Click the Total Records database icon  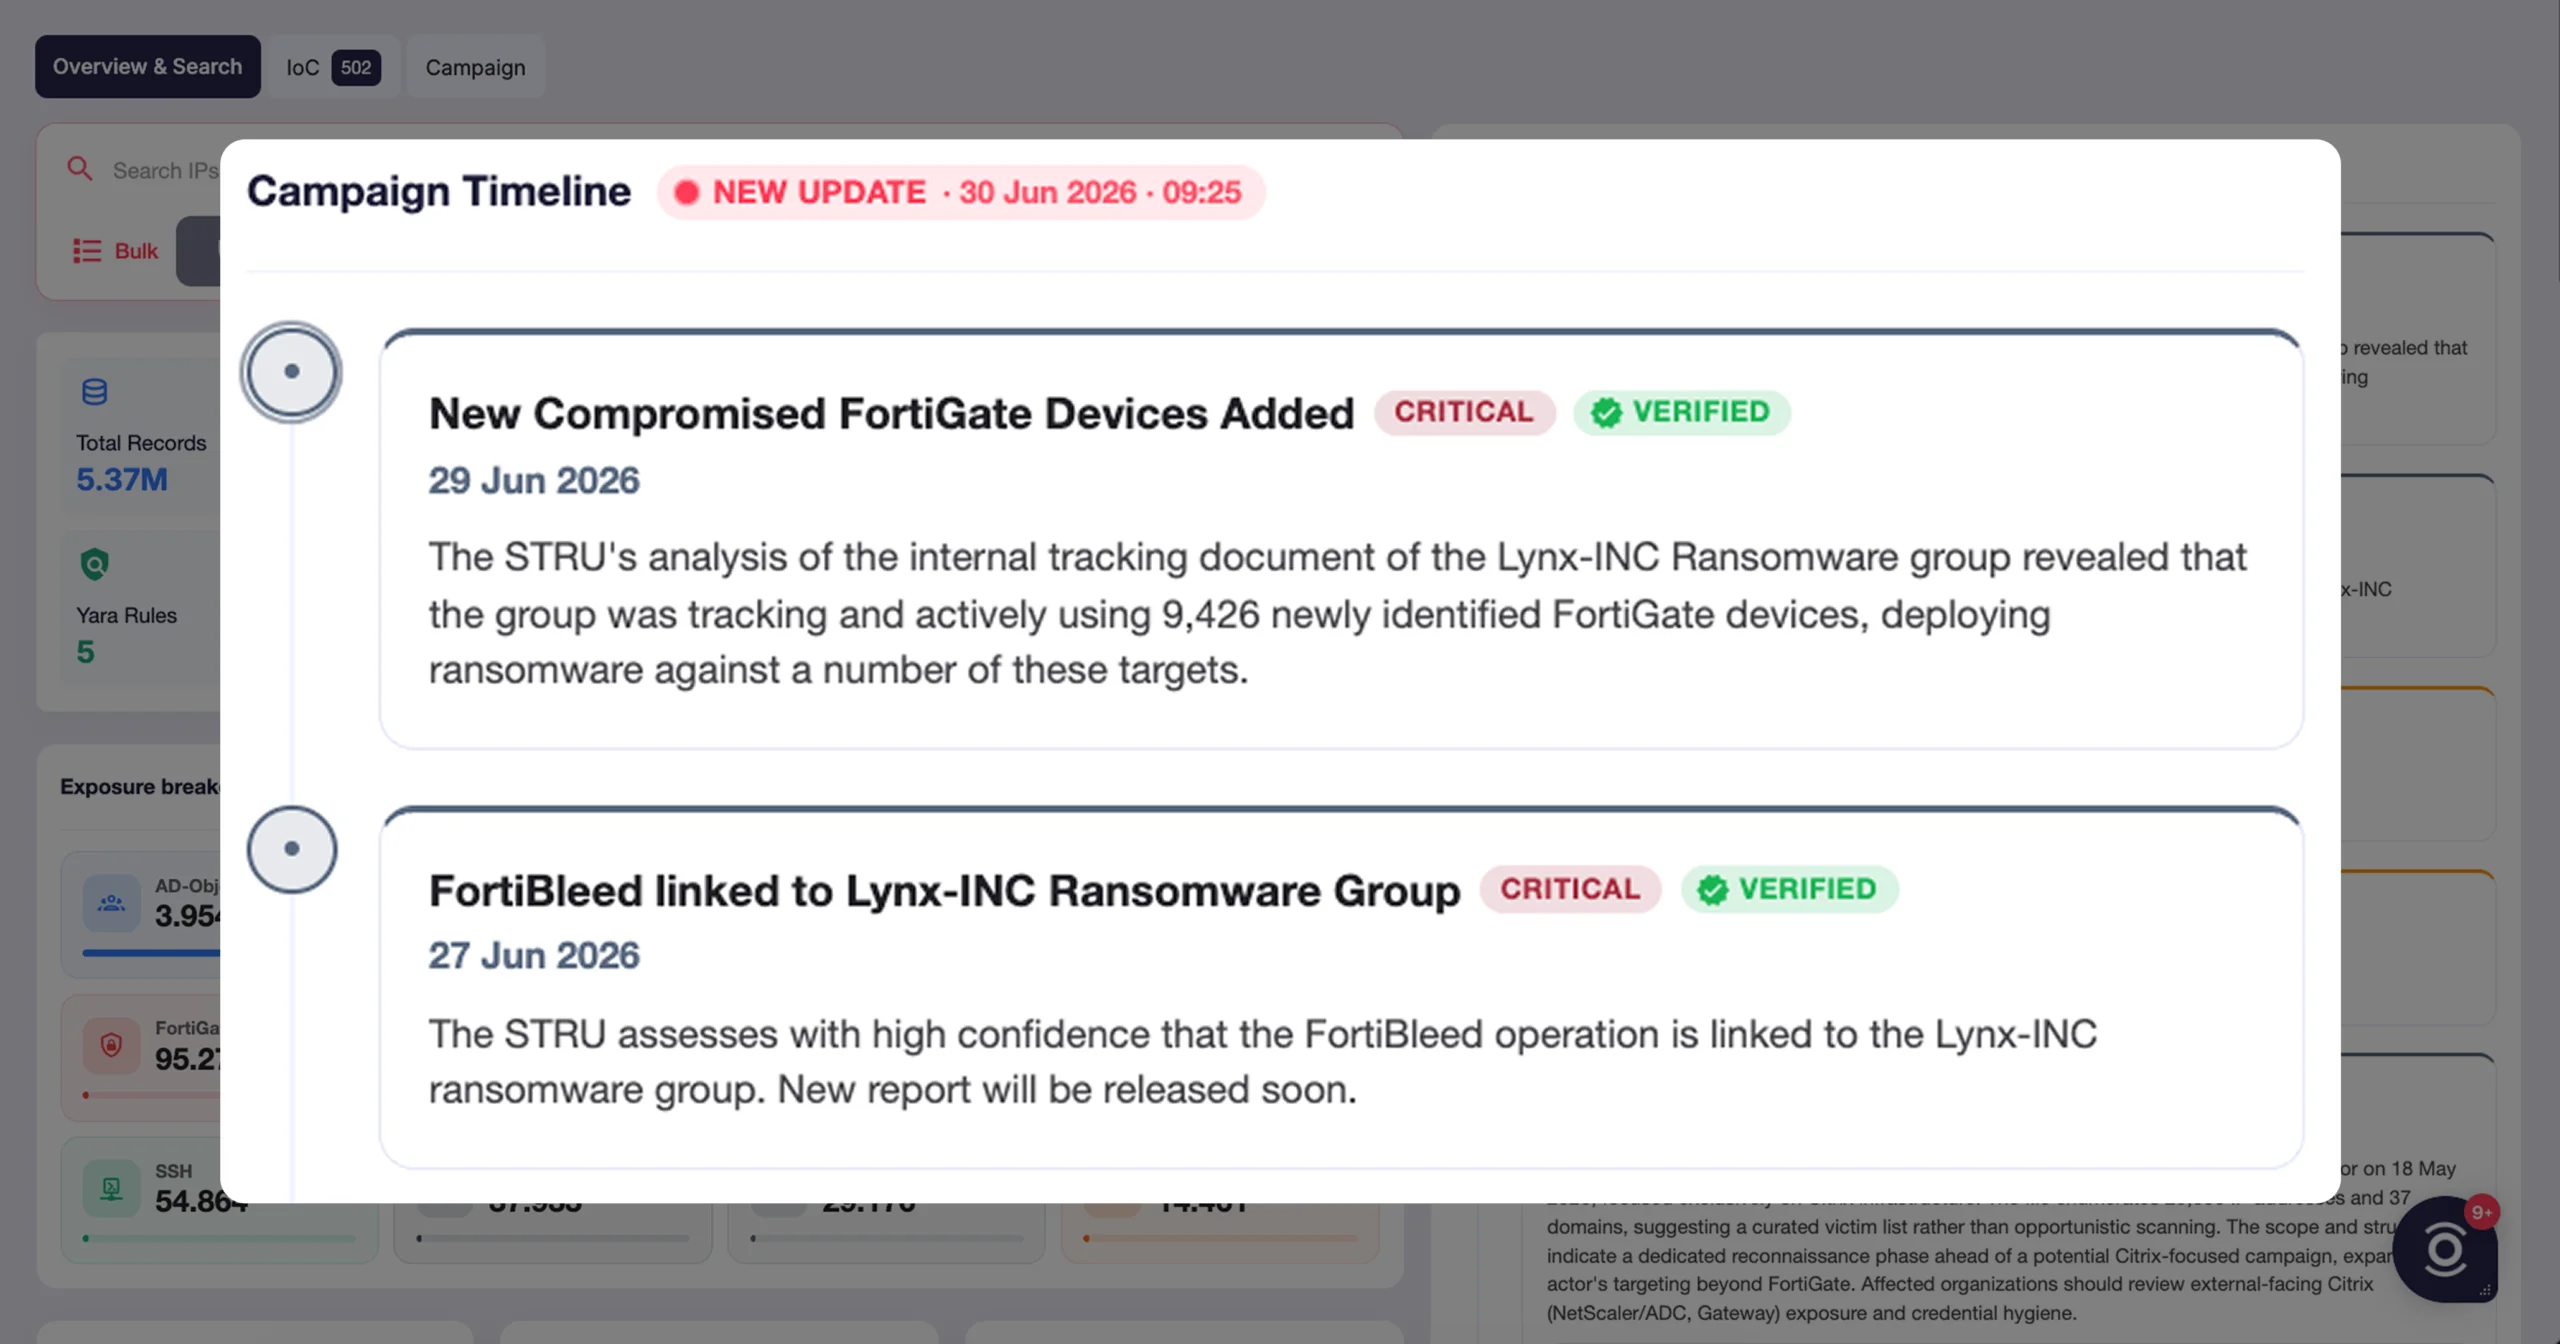(x=95, y=392)
